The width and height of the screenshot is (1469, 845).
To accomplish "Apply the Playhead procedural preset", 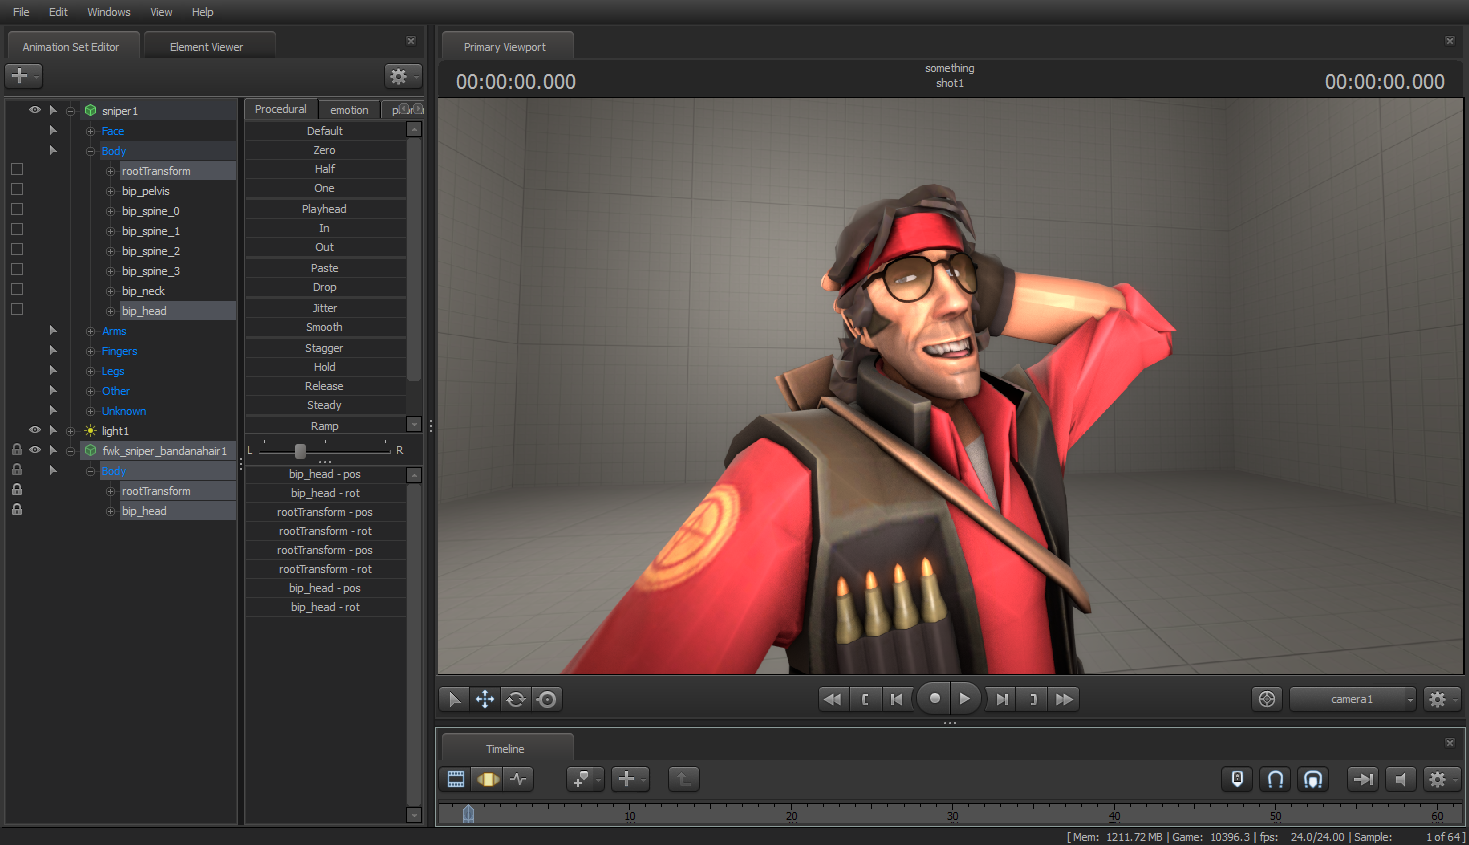I will click(325, 209).
